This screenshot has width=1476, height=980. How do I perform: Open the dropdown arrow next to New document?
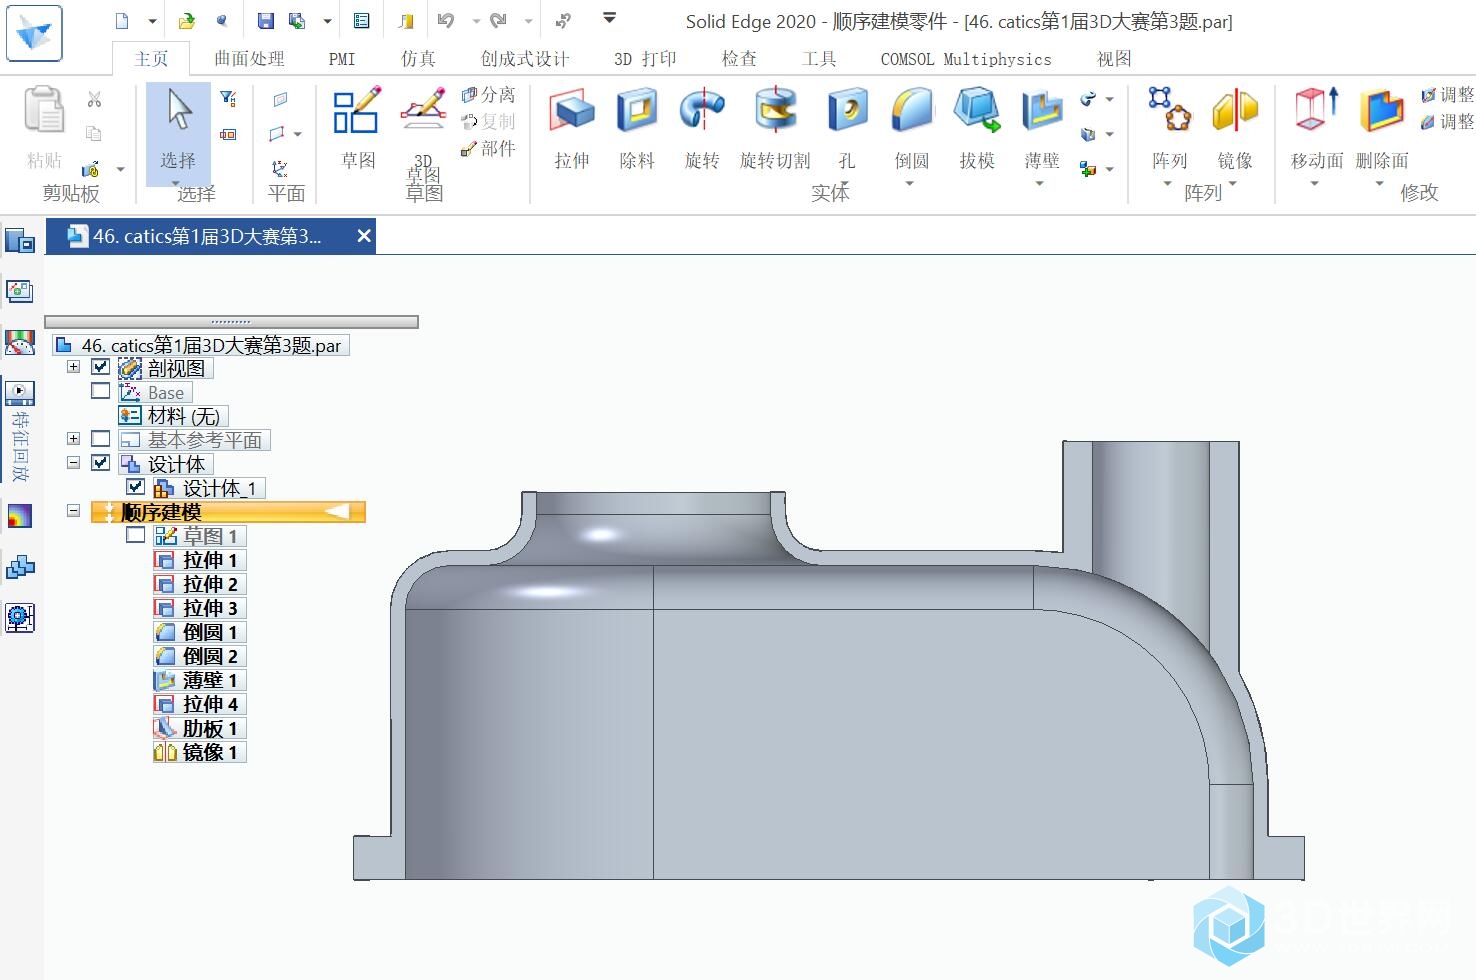[x=152, y=21]
